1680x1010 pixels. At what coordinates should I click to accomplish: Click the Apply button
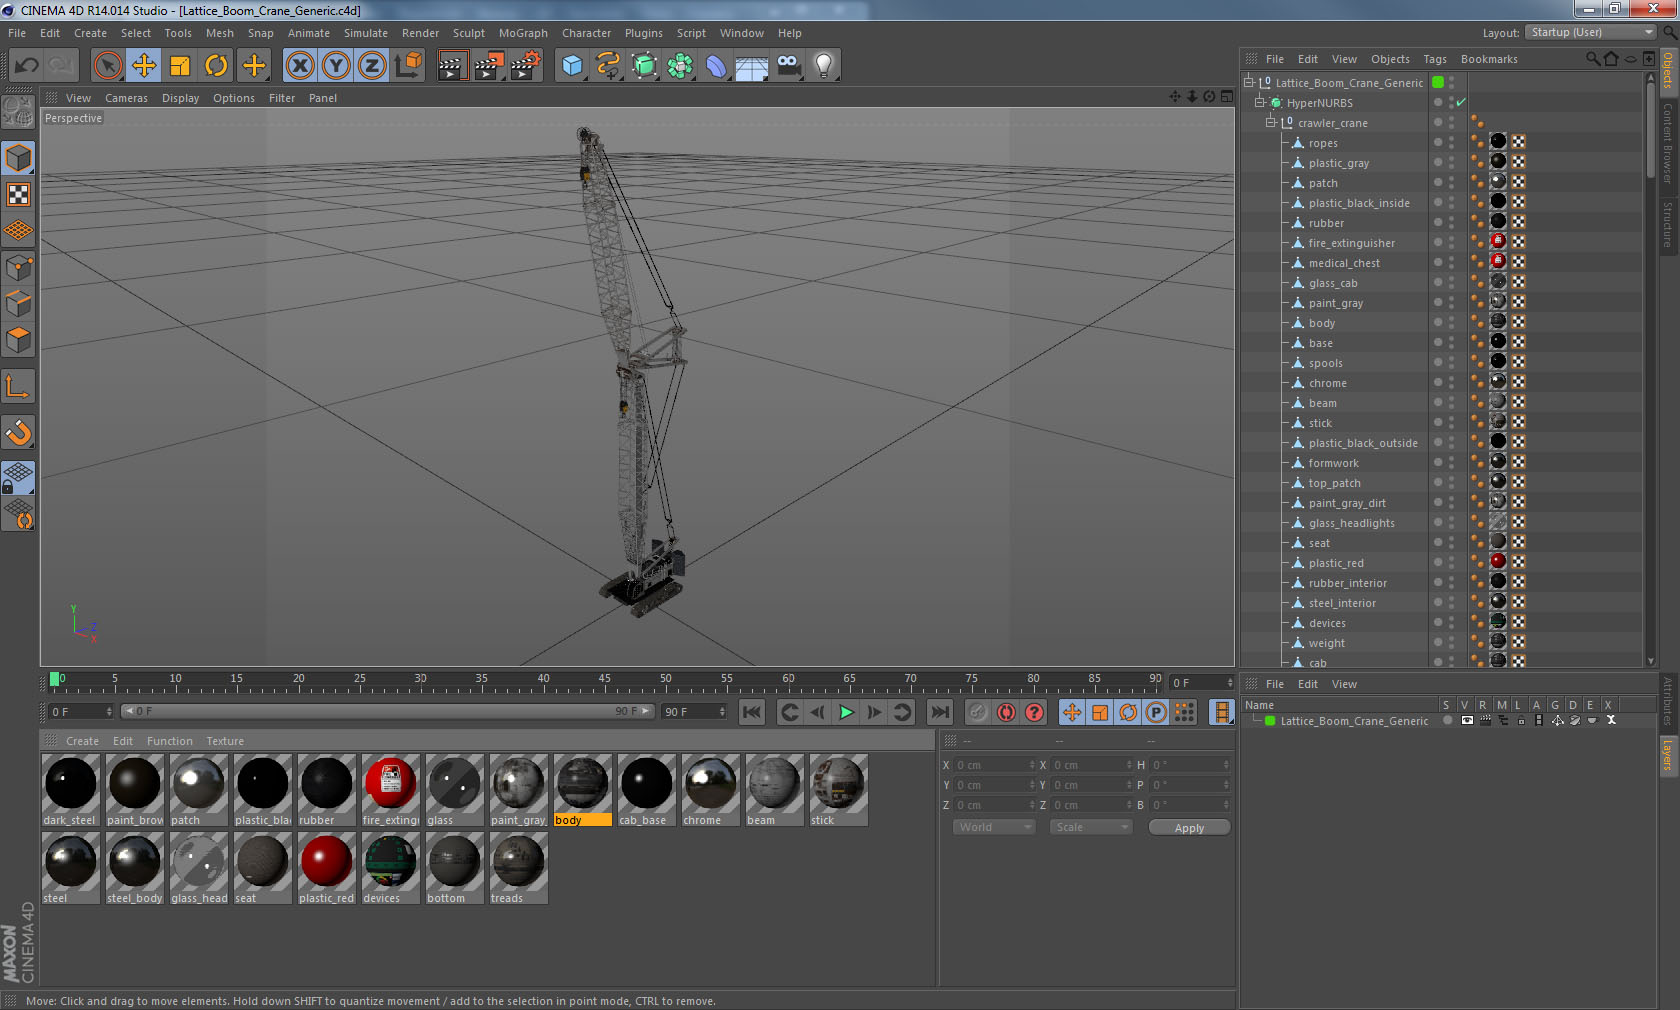(x=1189, y=828)
